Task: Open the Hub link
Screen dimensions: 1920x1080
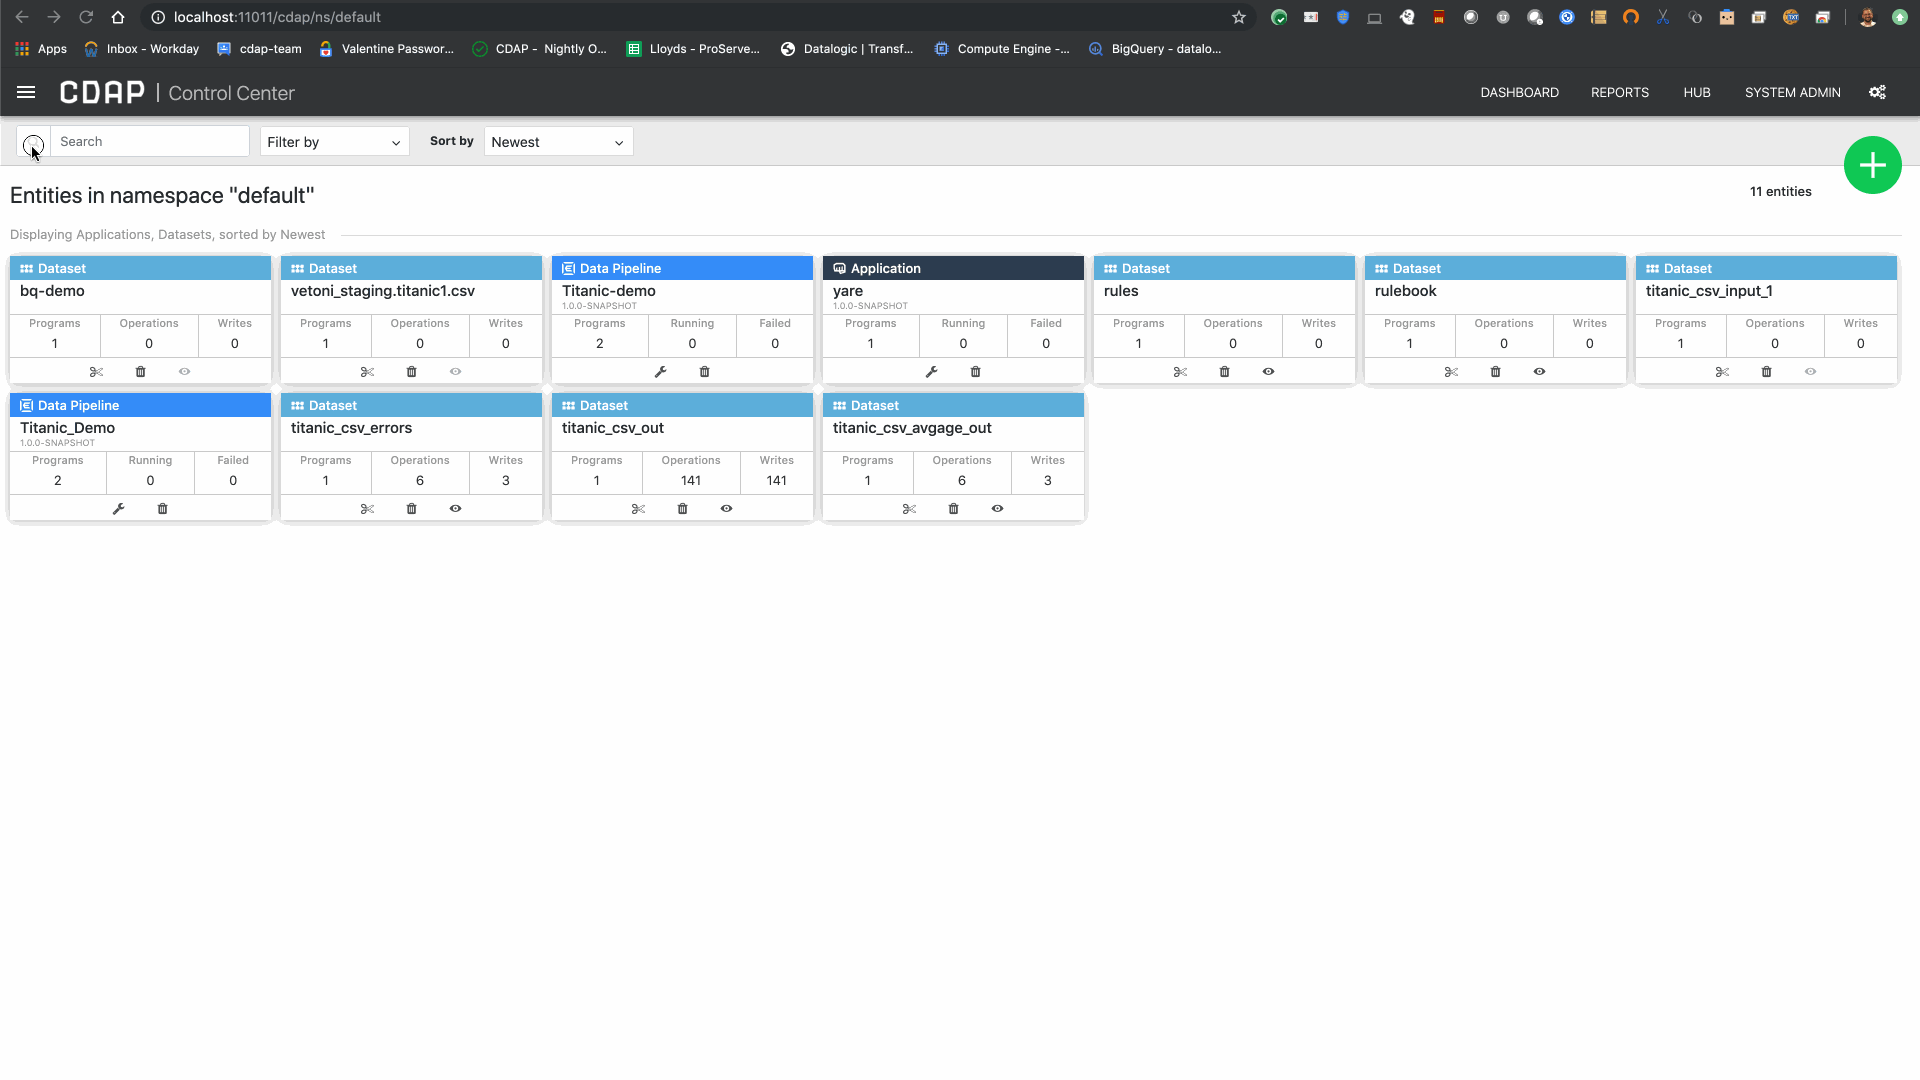Action: pos(1696,92)
